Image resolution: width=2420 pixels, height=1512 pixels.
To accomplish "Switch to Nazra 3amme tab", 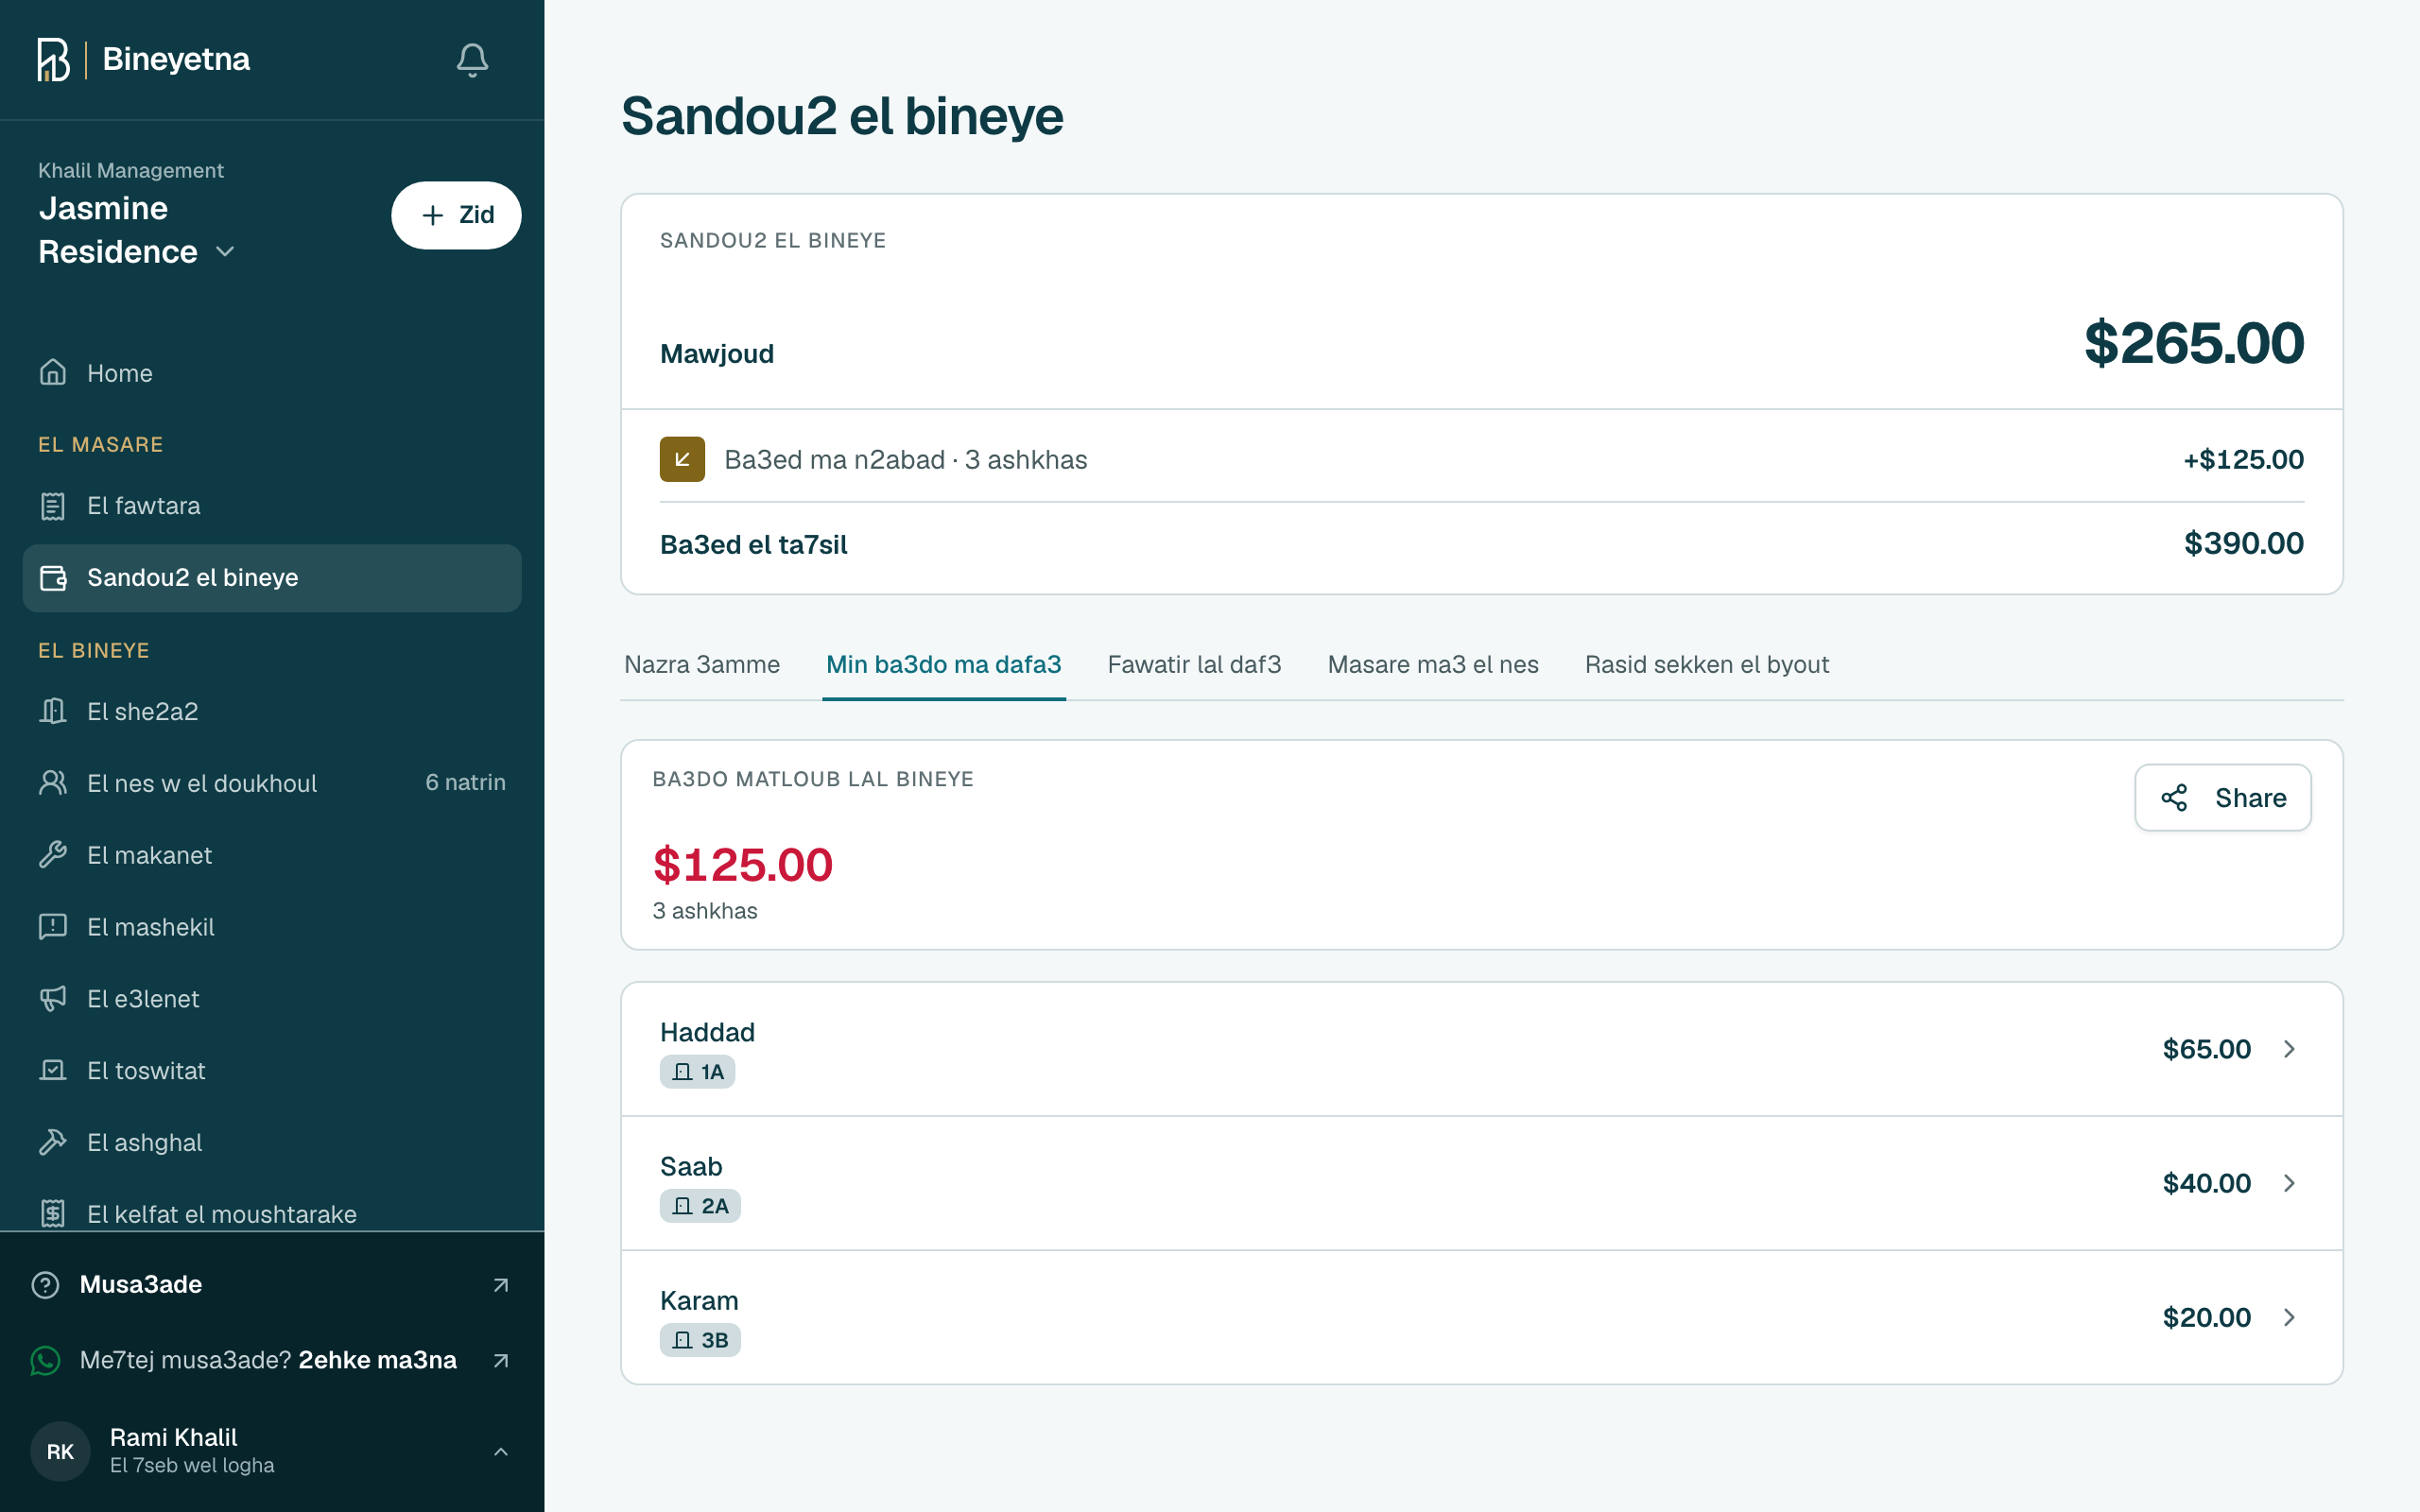I will click(x=702, y=665).
